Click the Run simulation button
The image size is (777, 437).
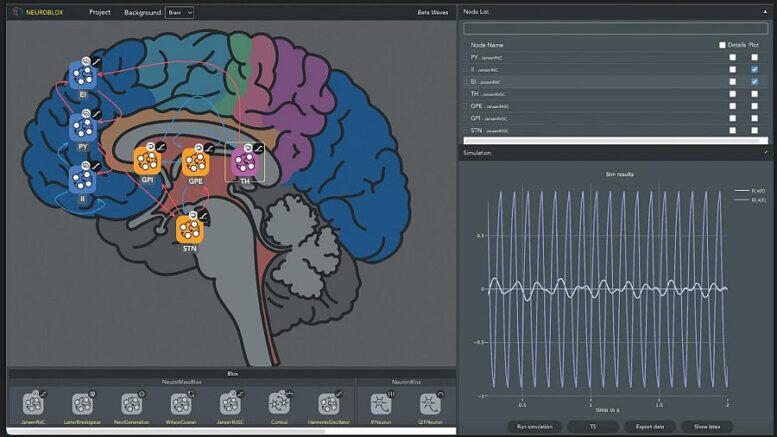[533, 426]
